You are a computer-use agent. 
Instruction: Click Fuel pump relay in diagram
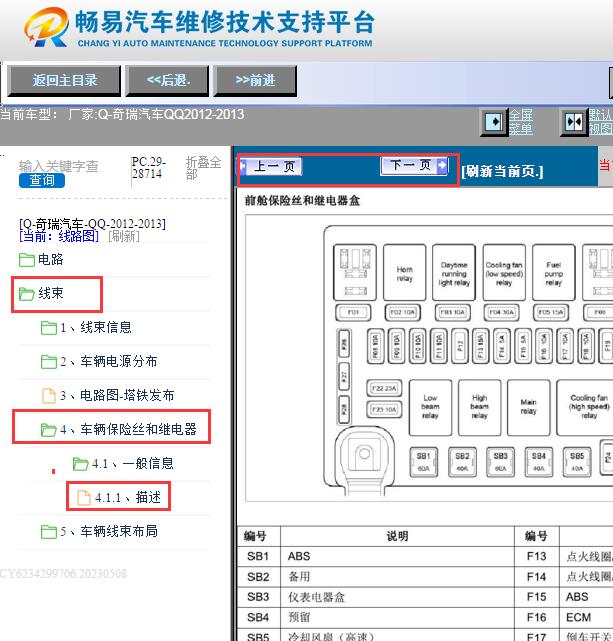point(554,273)
